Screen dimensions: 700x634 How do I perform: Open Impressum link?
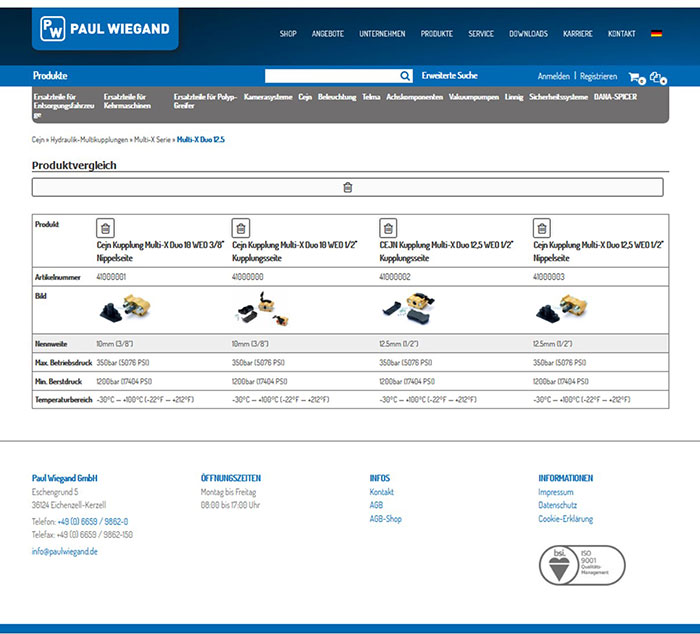[x=556, y=492]
